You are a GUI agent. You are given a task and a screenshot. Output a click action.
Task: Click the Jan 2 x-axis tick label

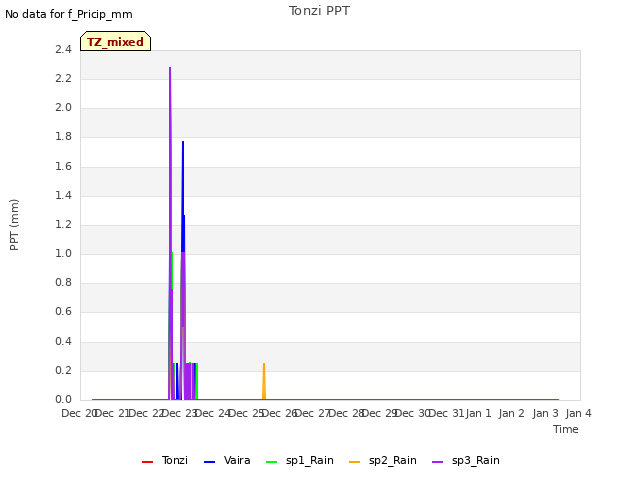point(511,413)
